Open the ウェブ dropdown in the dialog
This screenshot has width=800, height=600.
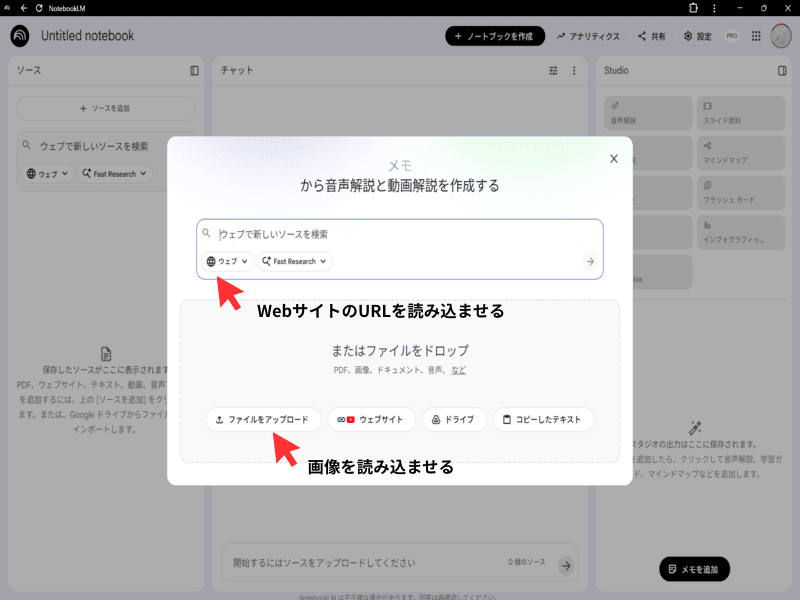click(x=228, y=261)
